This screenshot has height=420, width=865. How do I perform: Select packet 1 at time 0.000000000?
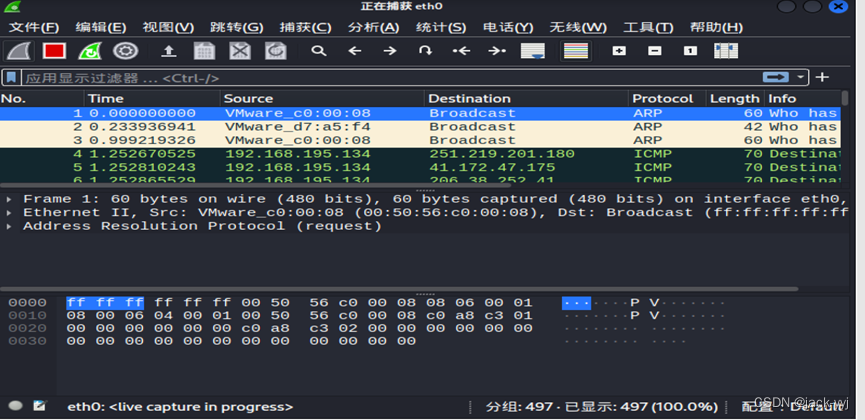pyautogui.click(x=420, y=114)
